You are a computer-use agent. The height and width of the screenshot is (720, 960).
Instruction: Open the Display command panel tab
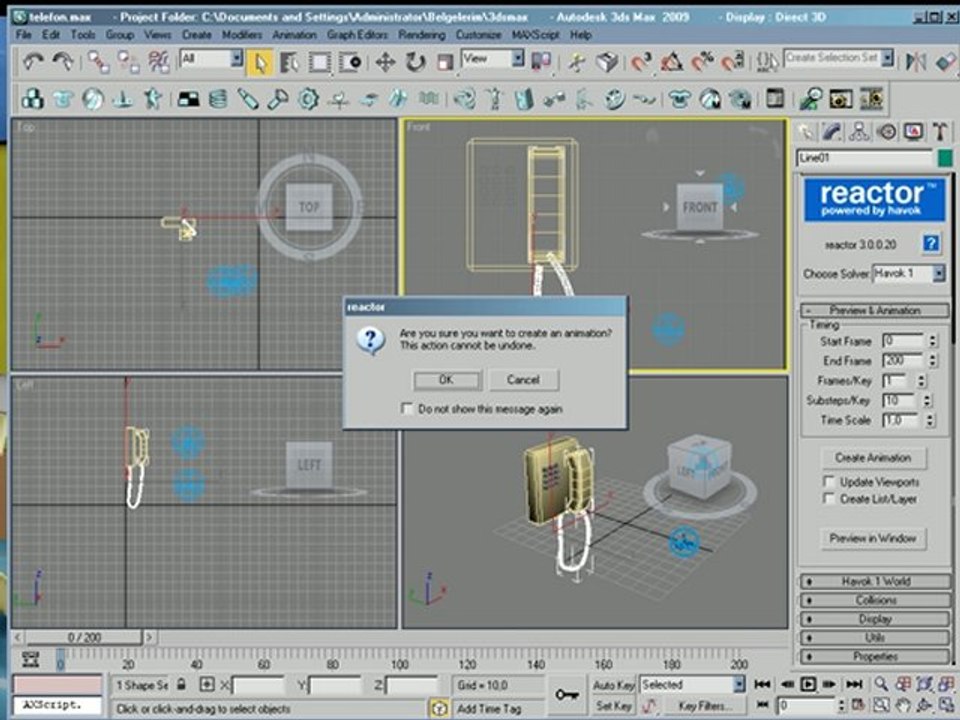[913, 132]
